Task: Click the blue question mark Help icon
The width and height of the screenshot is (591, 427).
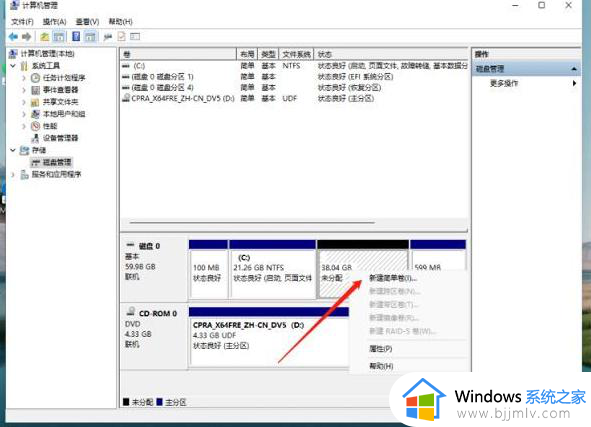Action: coord(76,37)
